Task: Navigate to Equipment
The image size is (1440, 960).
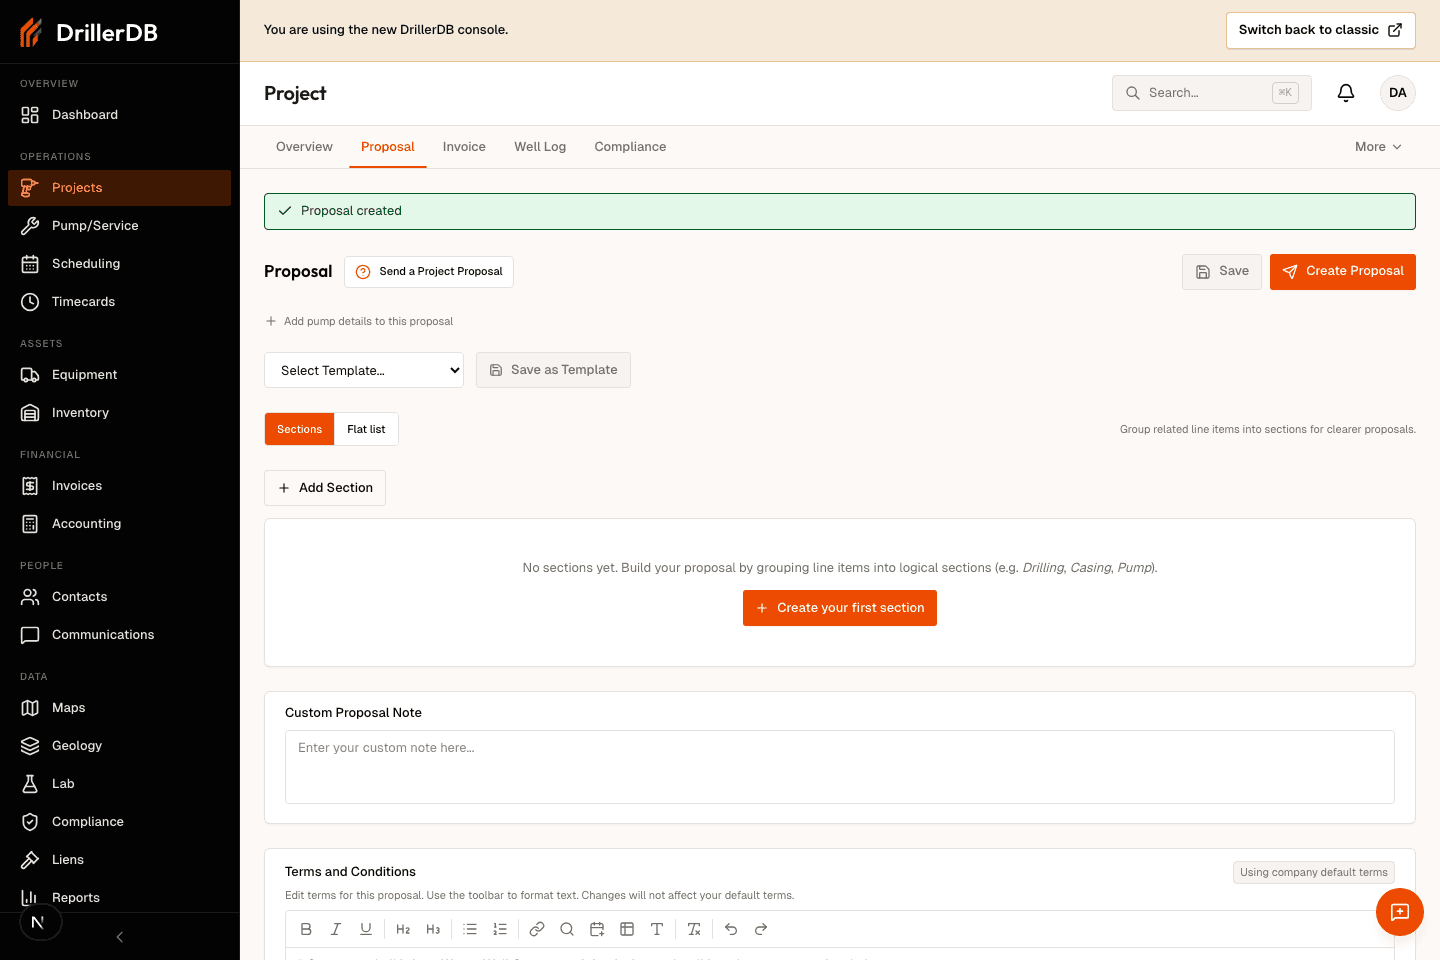Action: pyautogui.click(x=119, y=375)
